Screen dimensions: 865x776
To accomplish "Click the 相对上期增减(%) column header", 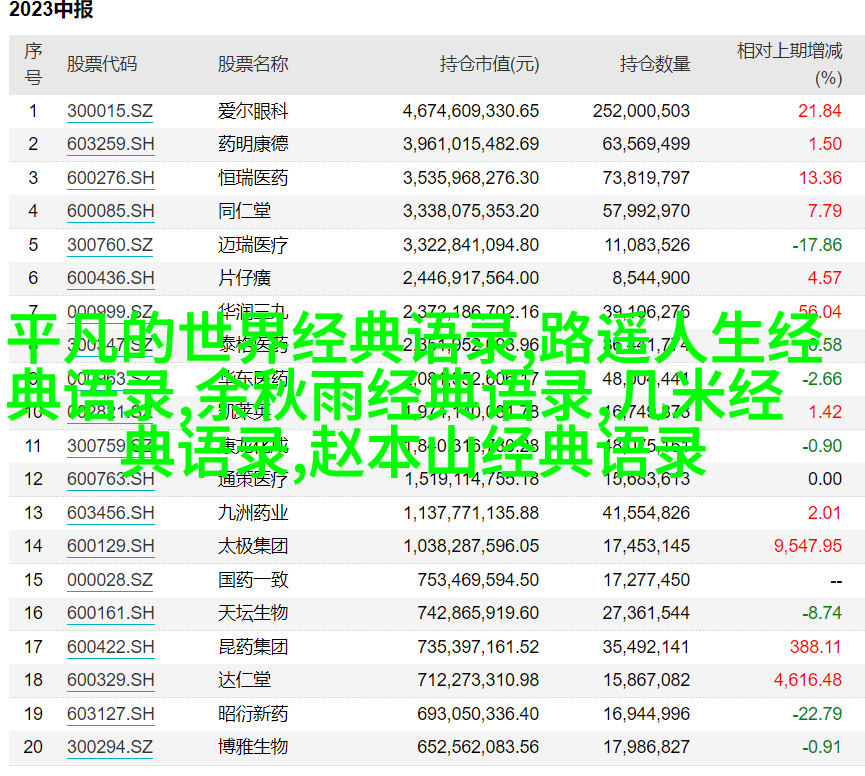I will pos(789,65).
